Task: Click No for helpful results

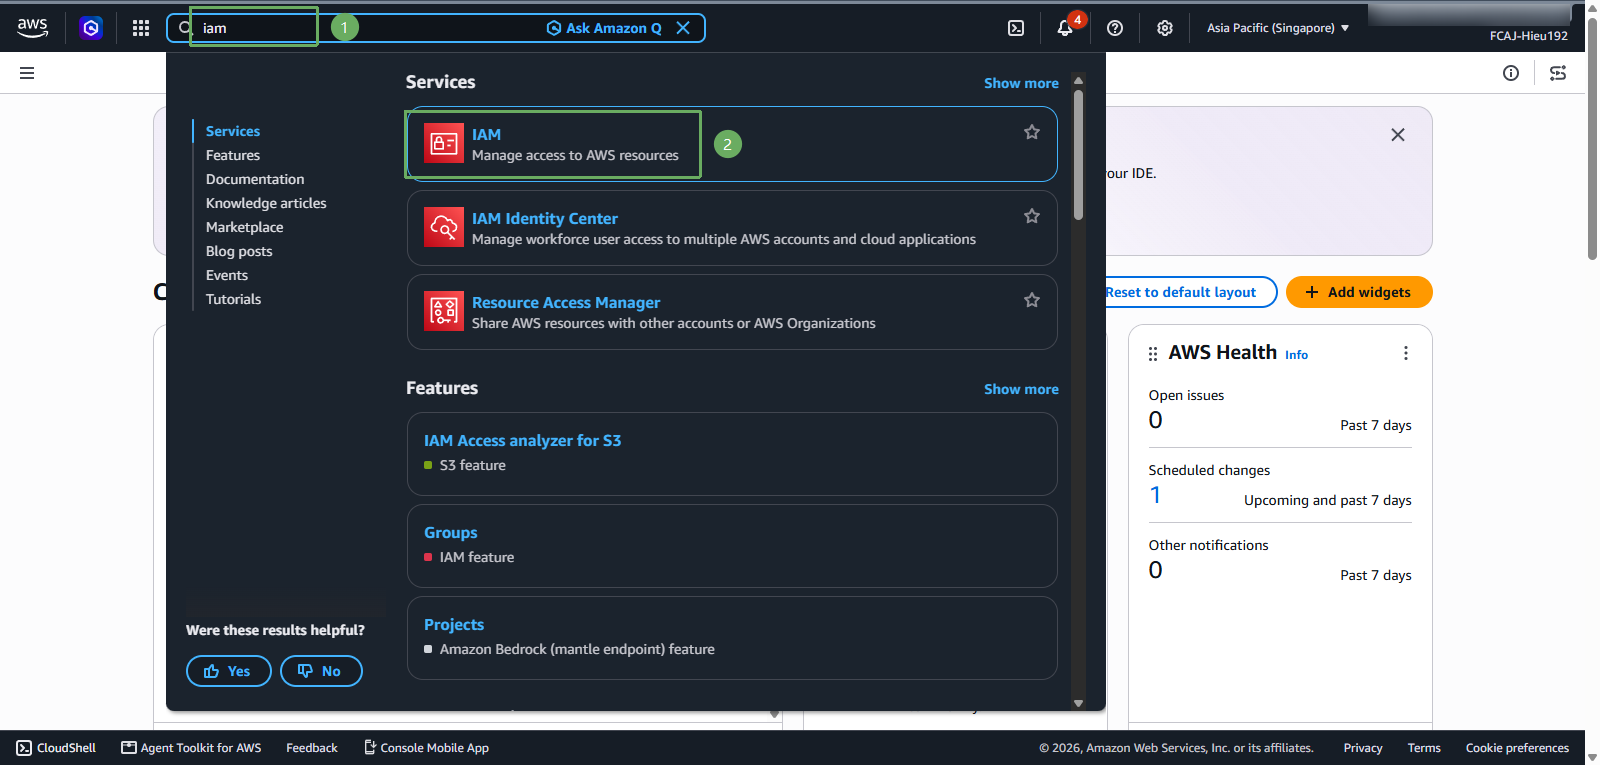Action: pyautogui.click(x=321, y=671)
